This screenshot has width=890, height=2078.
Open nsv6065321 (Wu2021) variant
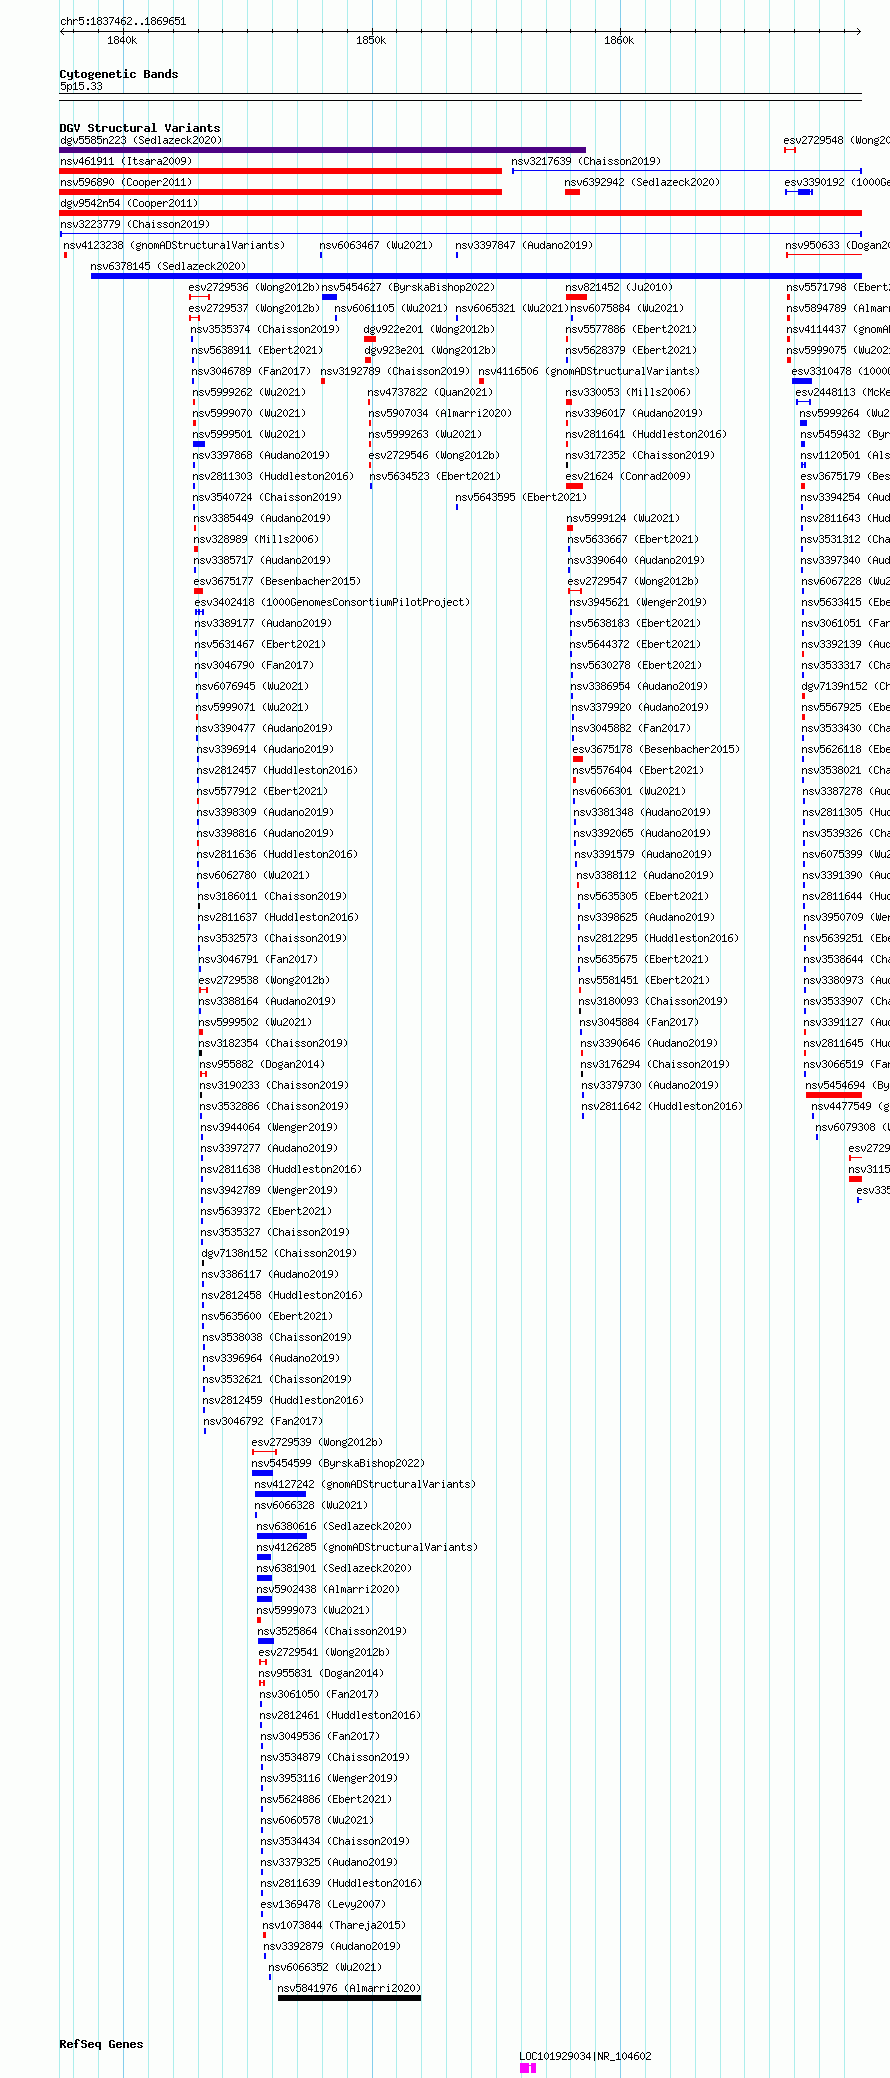[x=512, y=308]
